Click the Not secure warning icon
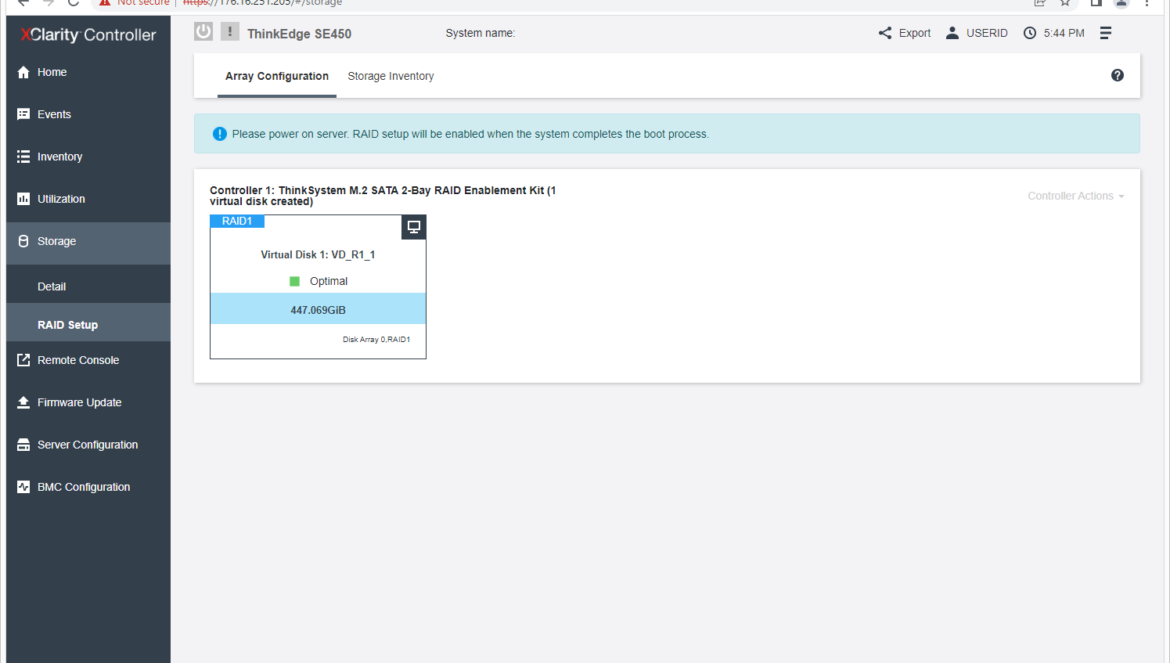1170x663 pixels. coord(104,3)
